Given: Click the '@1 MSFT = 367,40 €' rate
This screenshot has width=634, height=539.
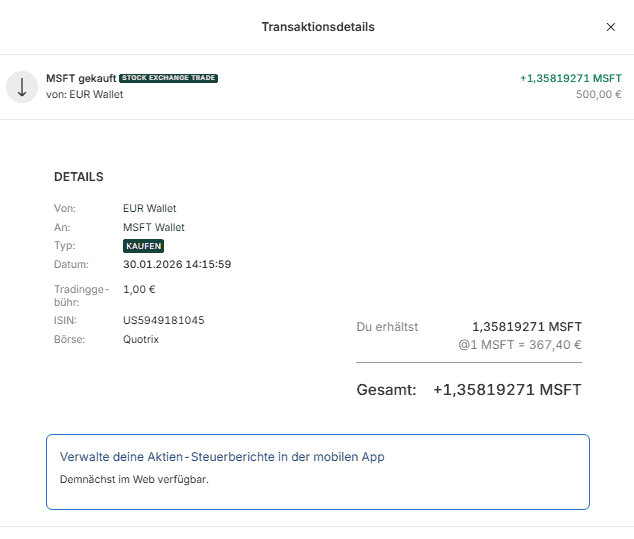Looking at the screenshot, I should [x=517, y=345].
